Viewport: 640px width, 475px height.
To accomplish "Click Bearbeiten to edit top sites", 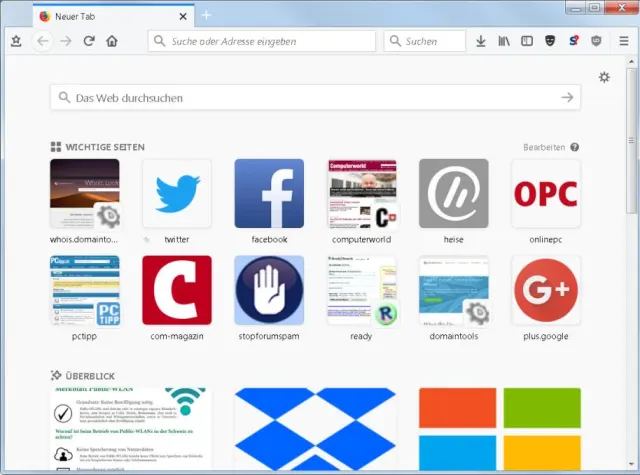I will (x=544, y=147).
